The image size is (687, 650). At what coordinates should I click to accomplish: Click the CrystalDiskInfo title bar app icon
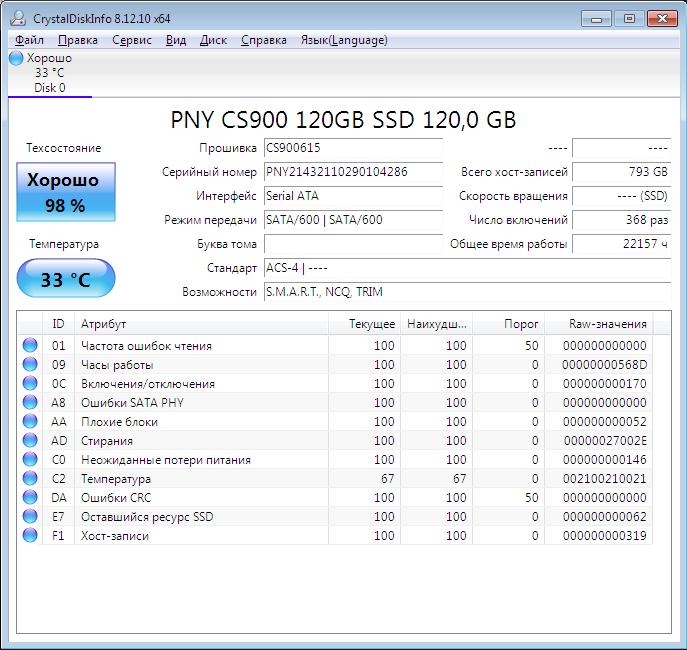pyautogui.click(x=18, y=18)
